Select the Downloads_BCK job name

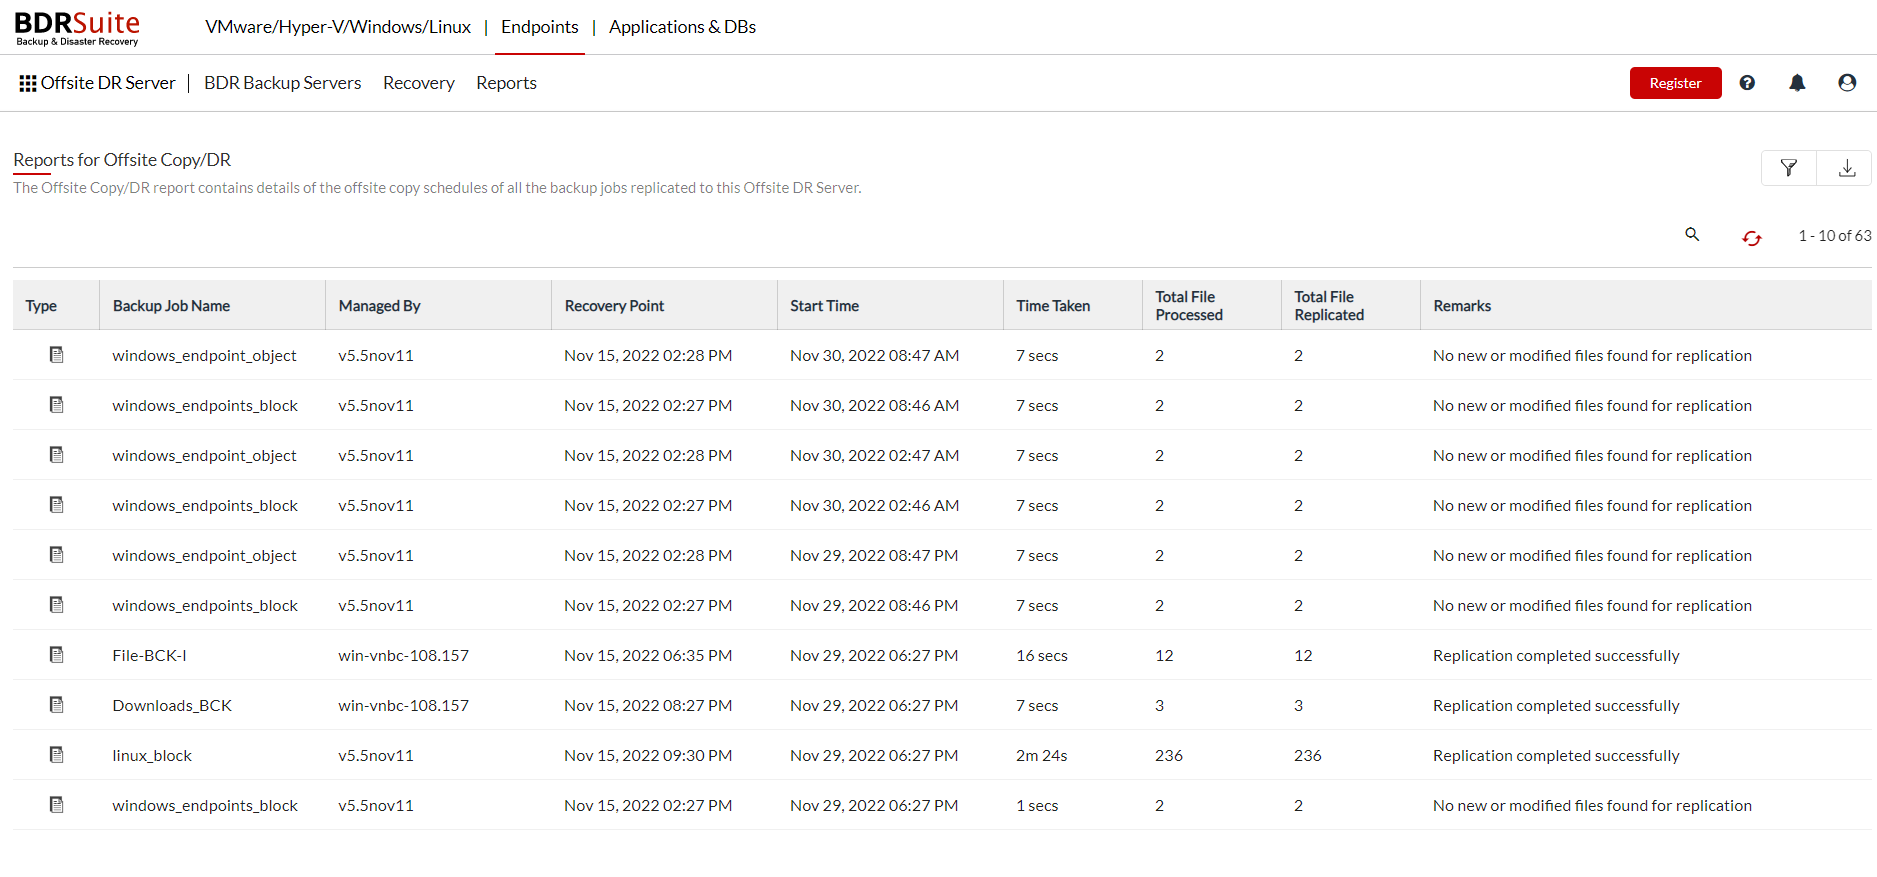click(172, 706)
